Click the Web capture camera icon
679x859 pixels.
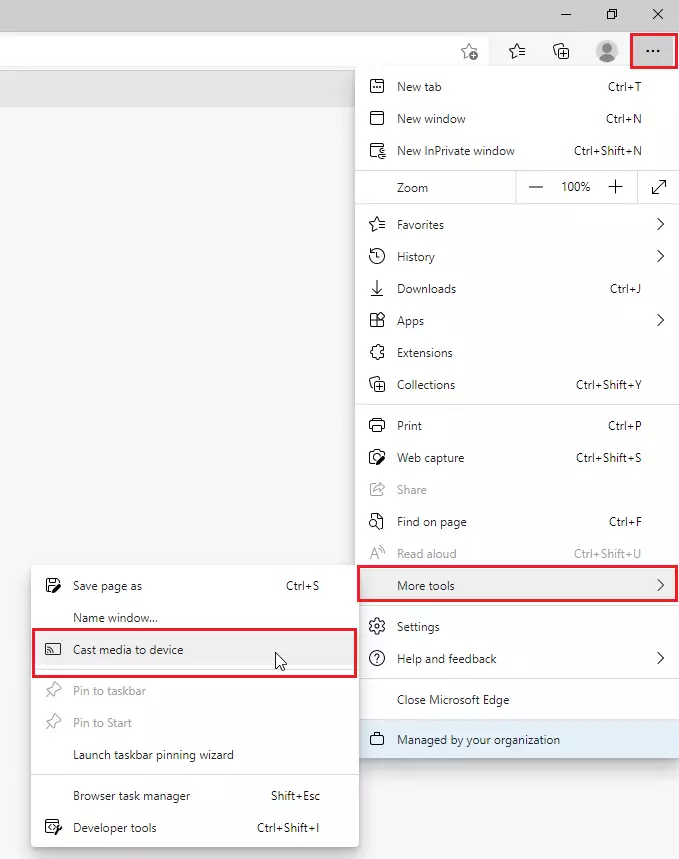[377, 457]
